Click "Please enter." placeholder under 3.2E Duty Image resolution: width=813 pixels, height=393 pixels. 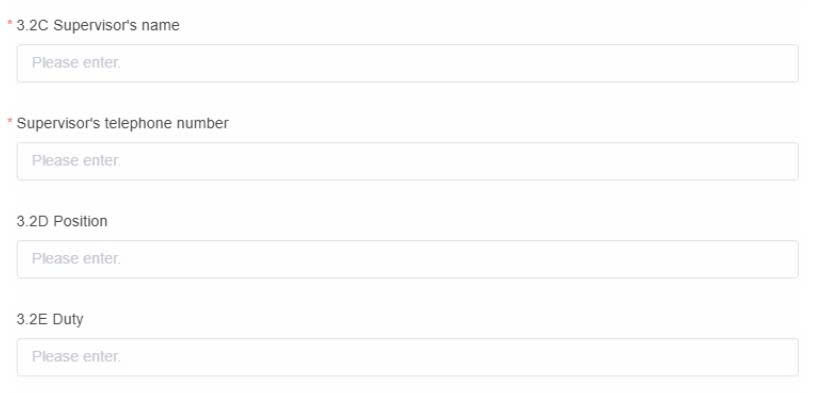point(76,357)
